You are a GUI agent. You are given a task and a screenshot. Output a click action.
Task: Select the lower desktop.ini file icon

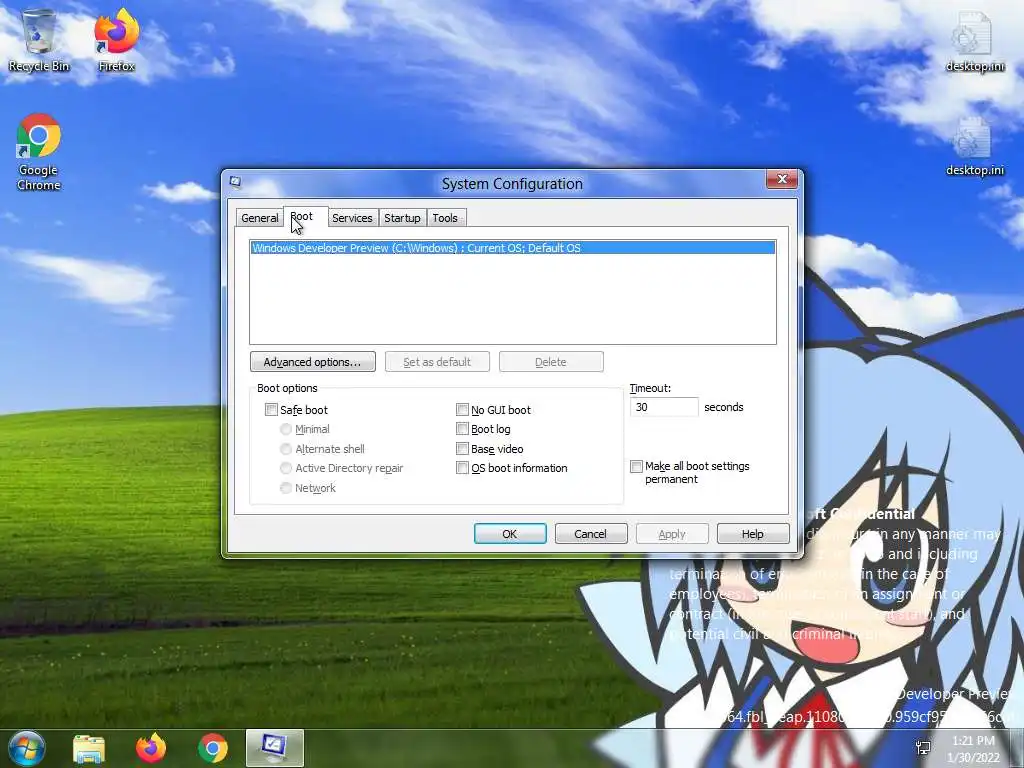[974, 146]
